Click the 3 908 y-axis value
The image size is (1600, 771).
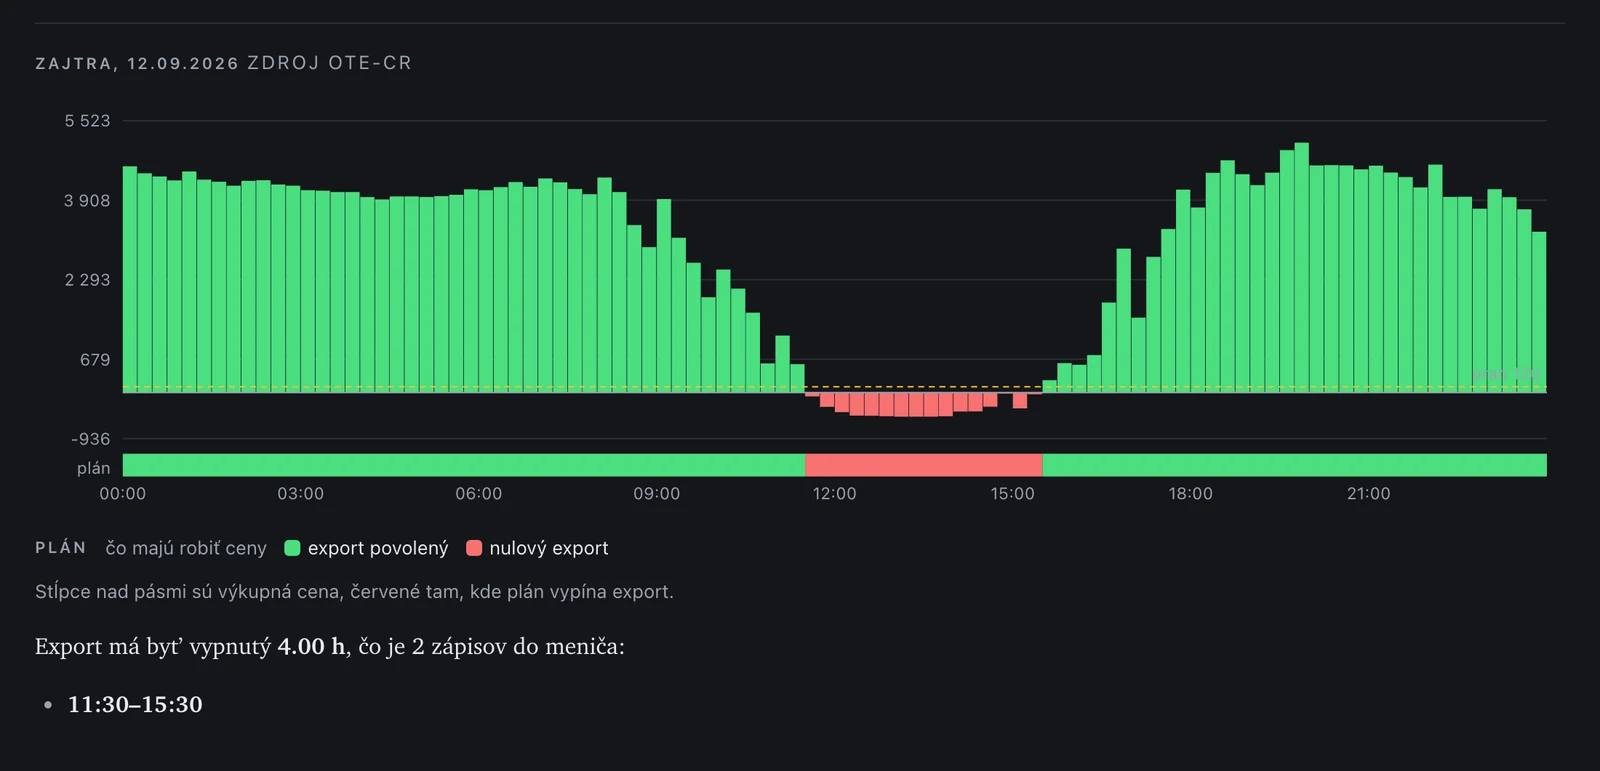tap(88, 201)
